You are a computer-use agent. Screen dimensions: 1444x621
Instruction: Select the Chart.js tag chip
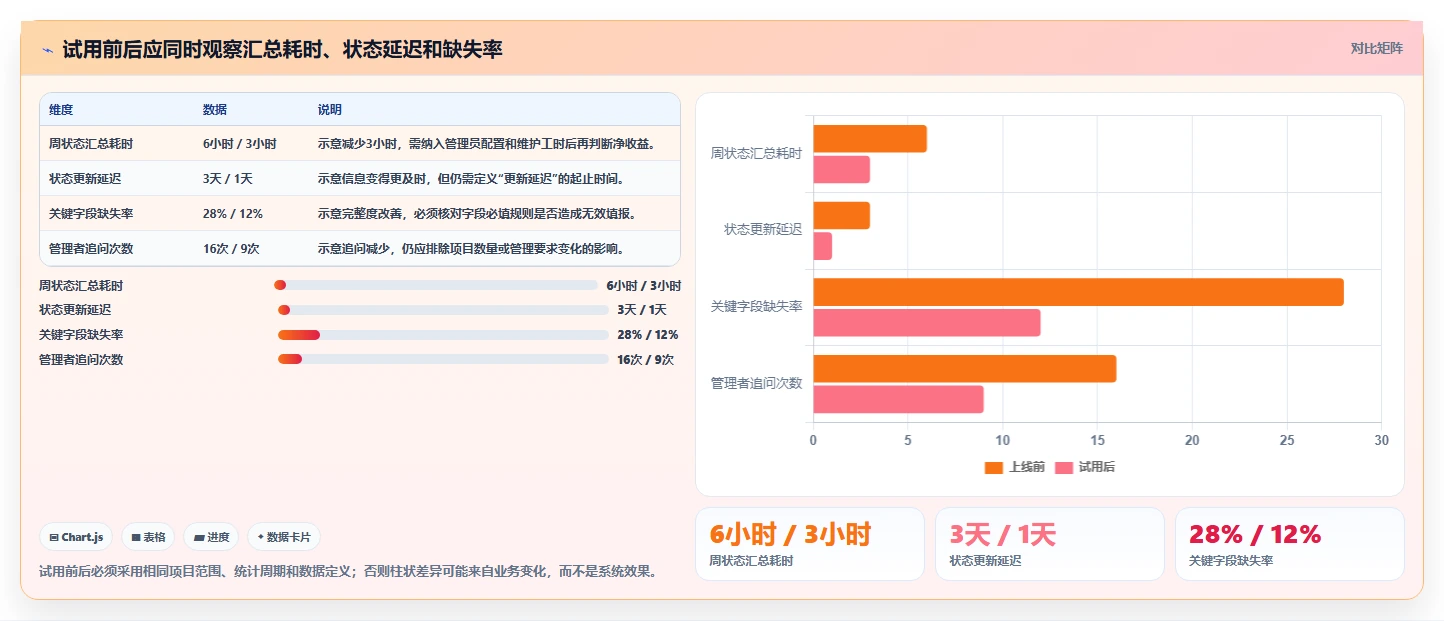point(77,537)
